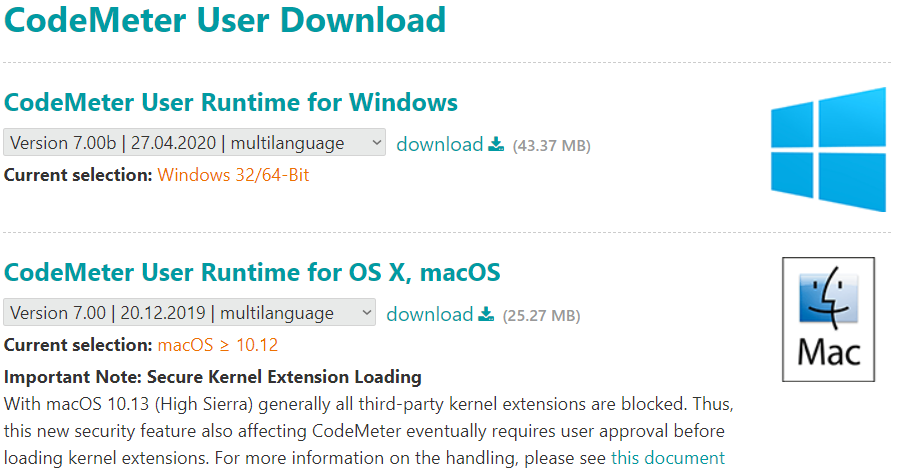Expand the Version 7.00 macOS dropdown
Image resolution: width=898 pixels, height=472 pixels.
[189, 313]
